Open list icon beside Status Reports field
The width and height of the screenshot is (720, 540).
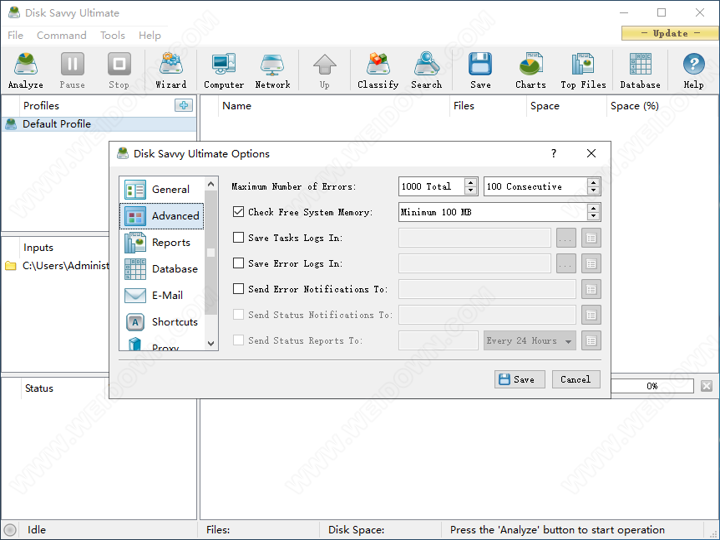tap(591, 341)
